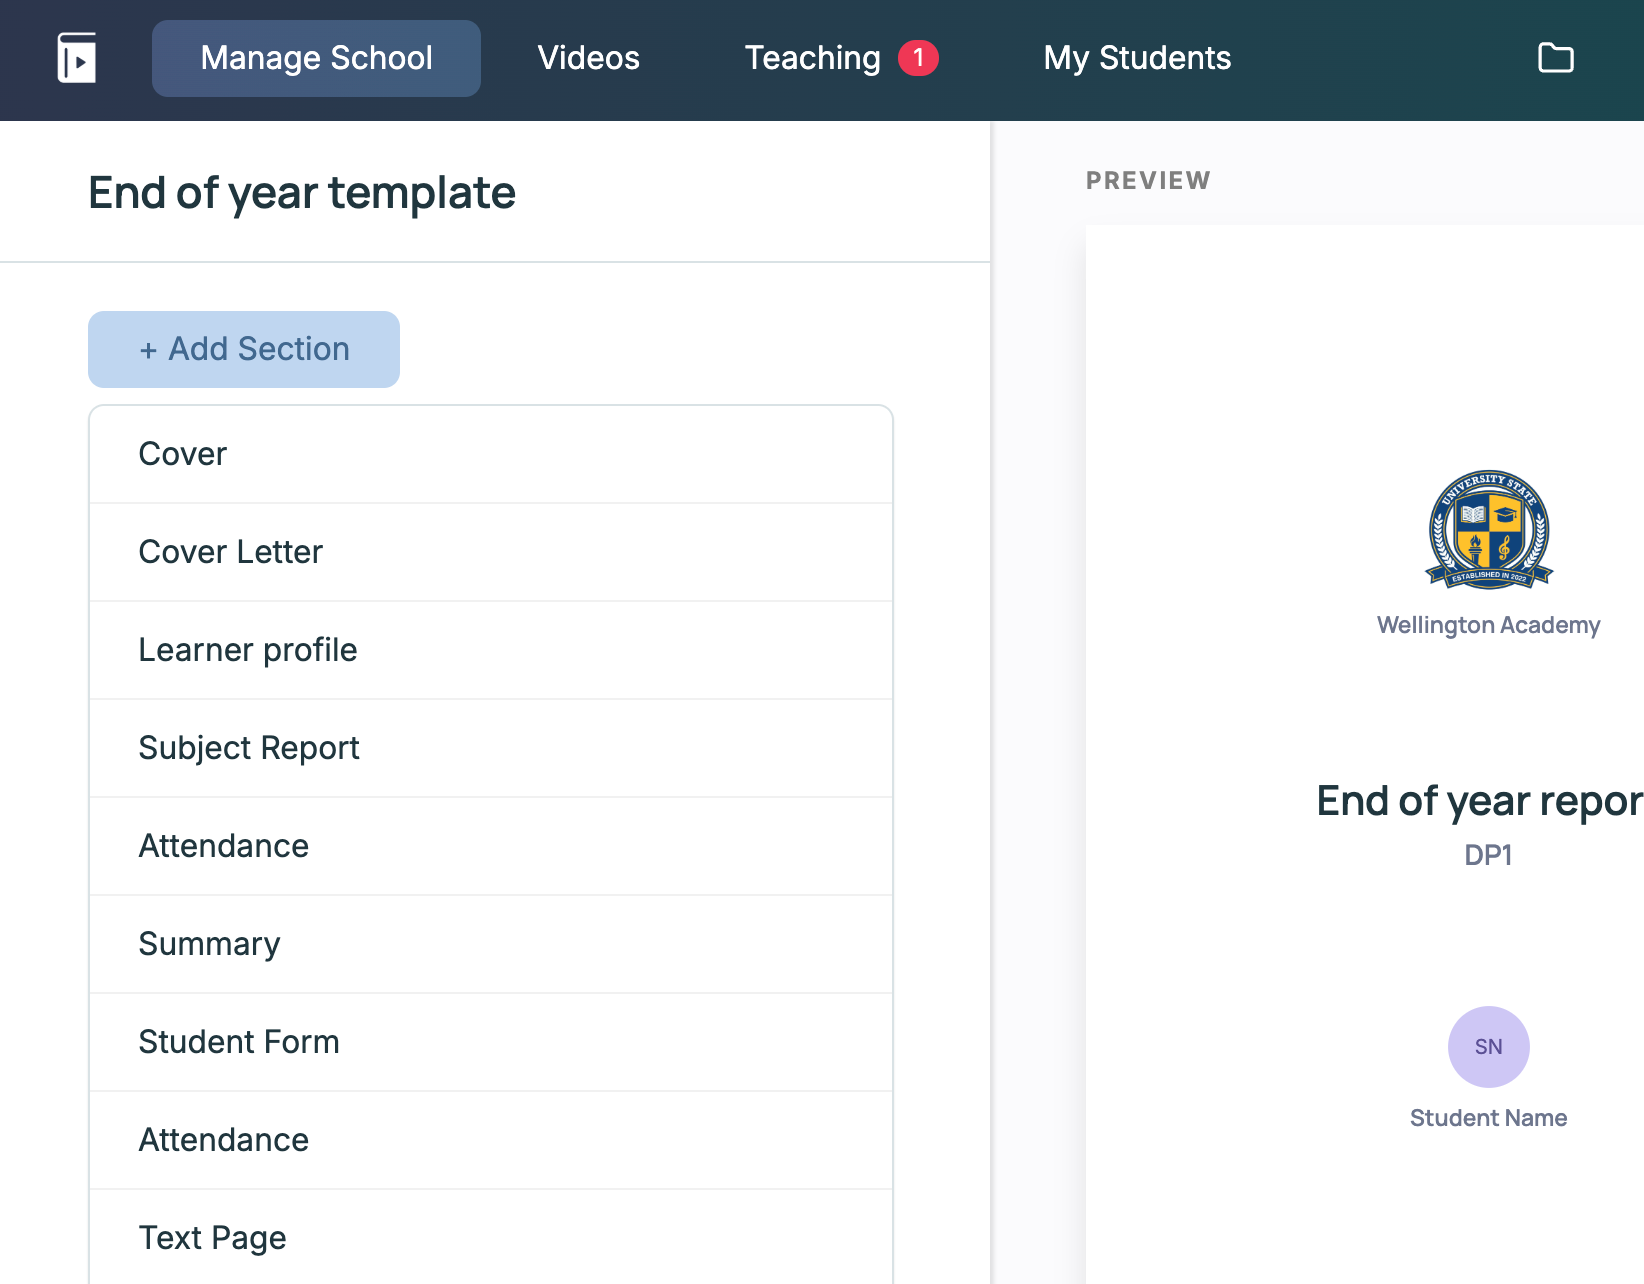Click the Wellington Academy school crest

coord(1488,529)
